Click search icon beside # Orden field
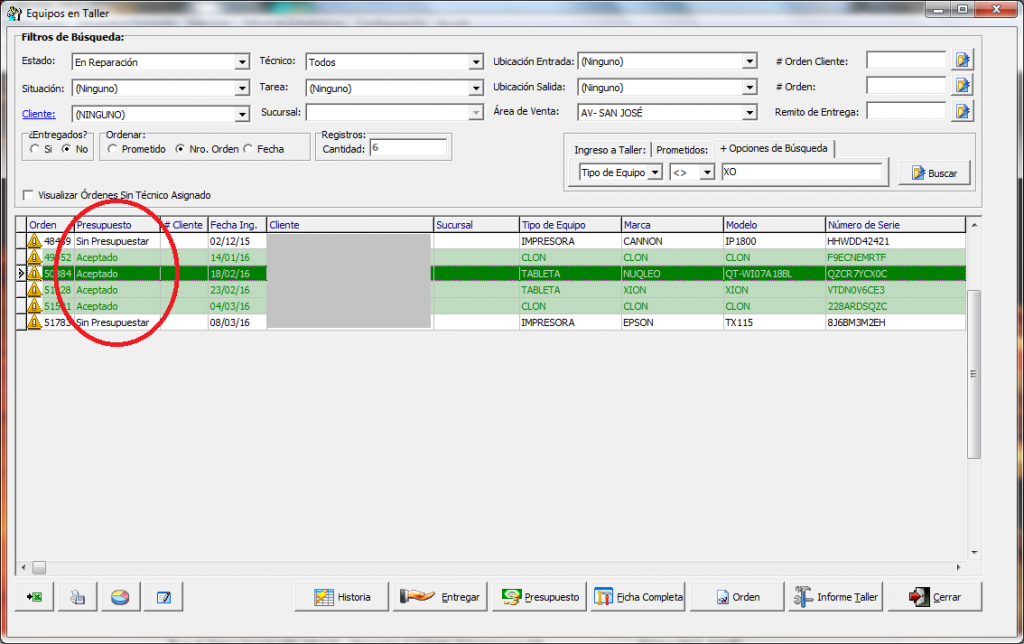 pos(963,86)
